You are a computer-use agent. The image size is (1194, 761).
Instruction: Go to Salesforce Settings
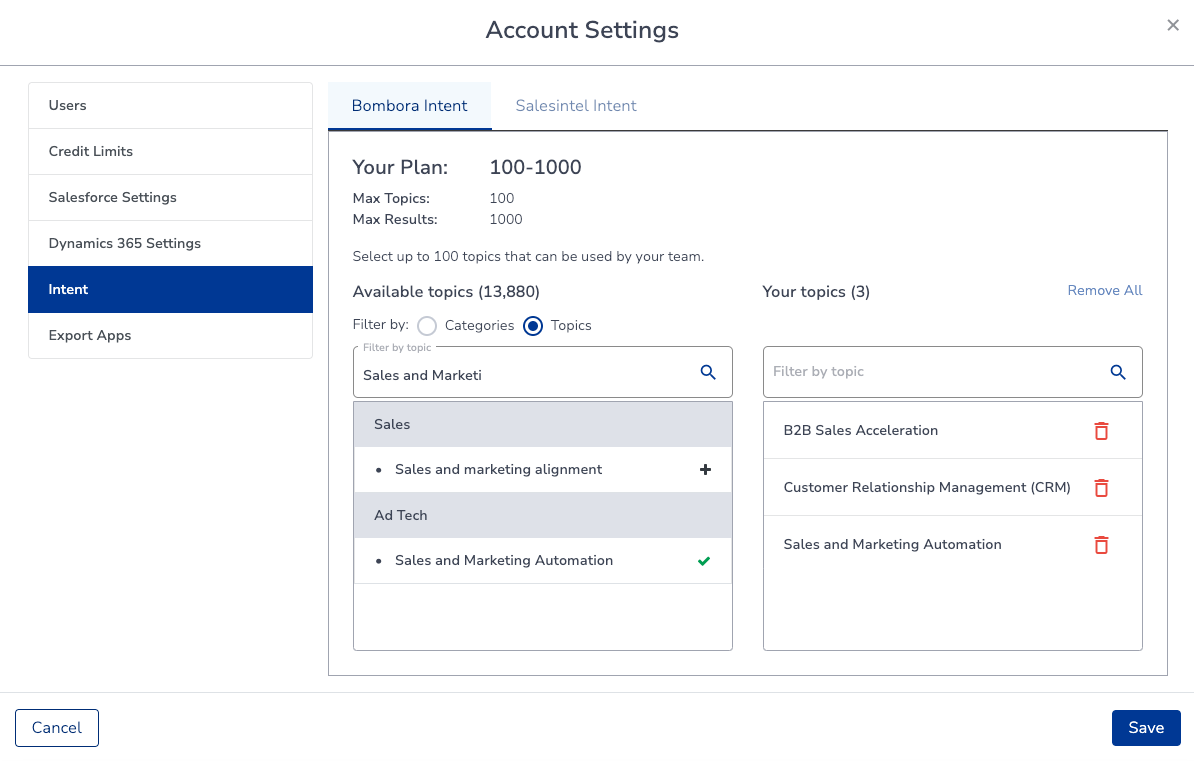click(x=171, y=197)
